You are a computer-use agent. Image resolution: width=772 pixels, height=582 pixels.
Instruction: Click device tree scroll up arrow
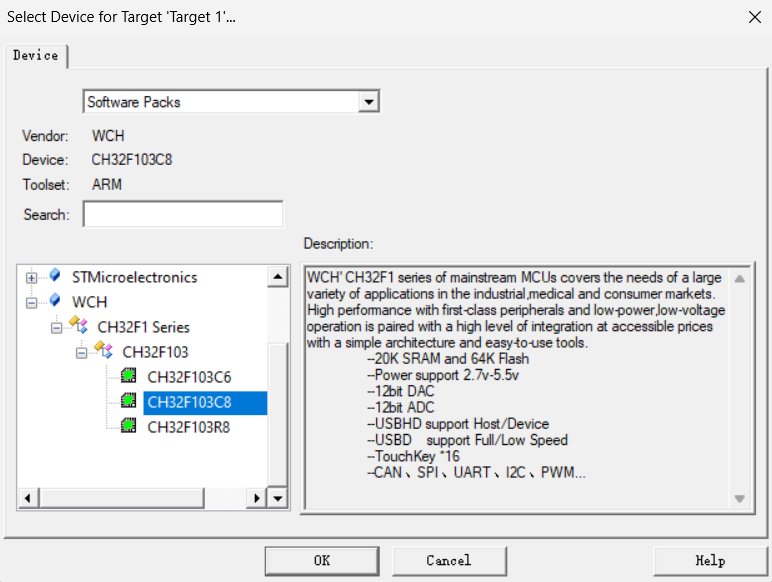tap(278, 277)
